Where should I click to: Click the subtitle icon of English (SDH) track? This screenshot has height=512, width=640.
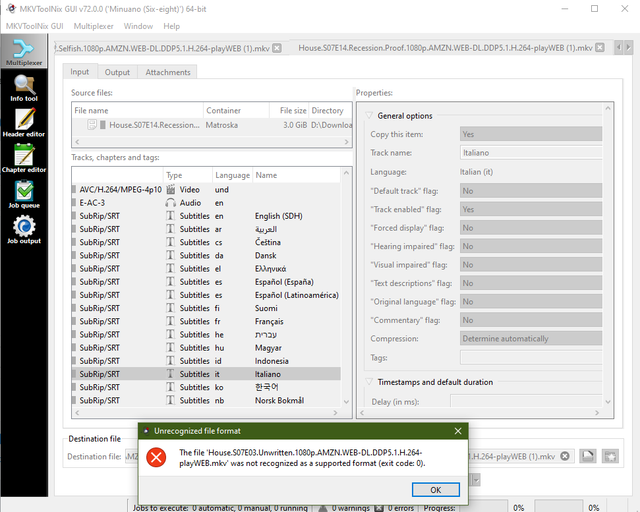coord(171,216)
